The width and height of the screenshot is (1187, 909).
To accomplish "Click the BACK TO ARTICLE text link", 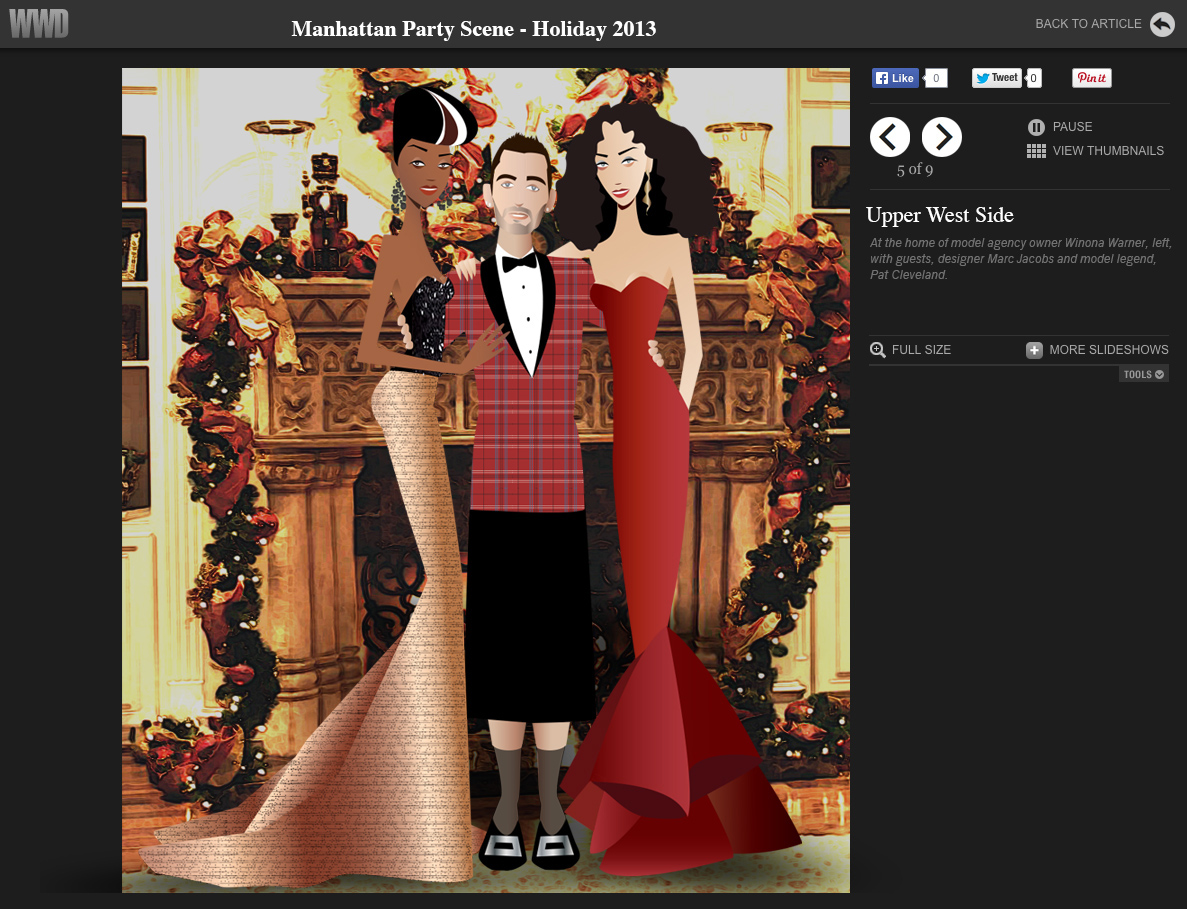I will coord(1088,24).
